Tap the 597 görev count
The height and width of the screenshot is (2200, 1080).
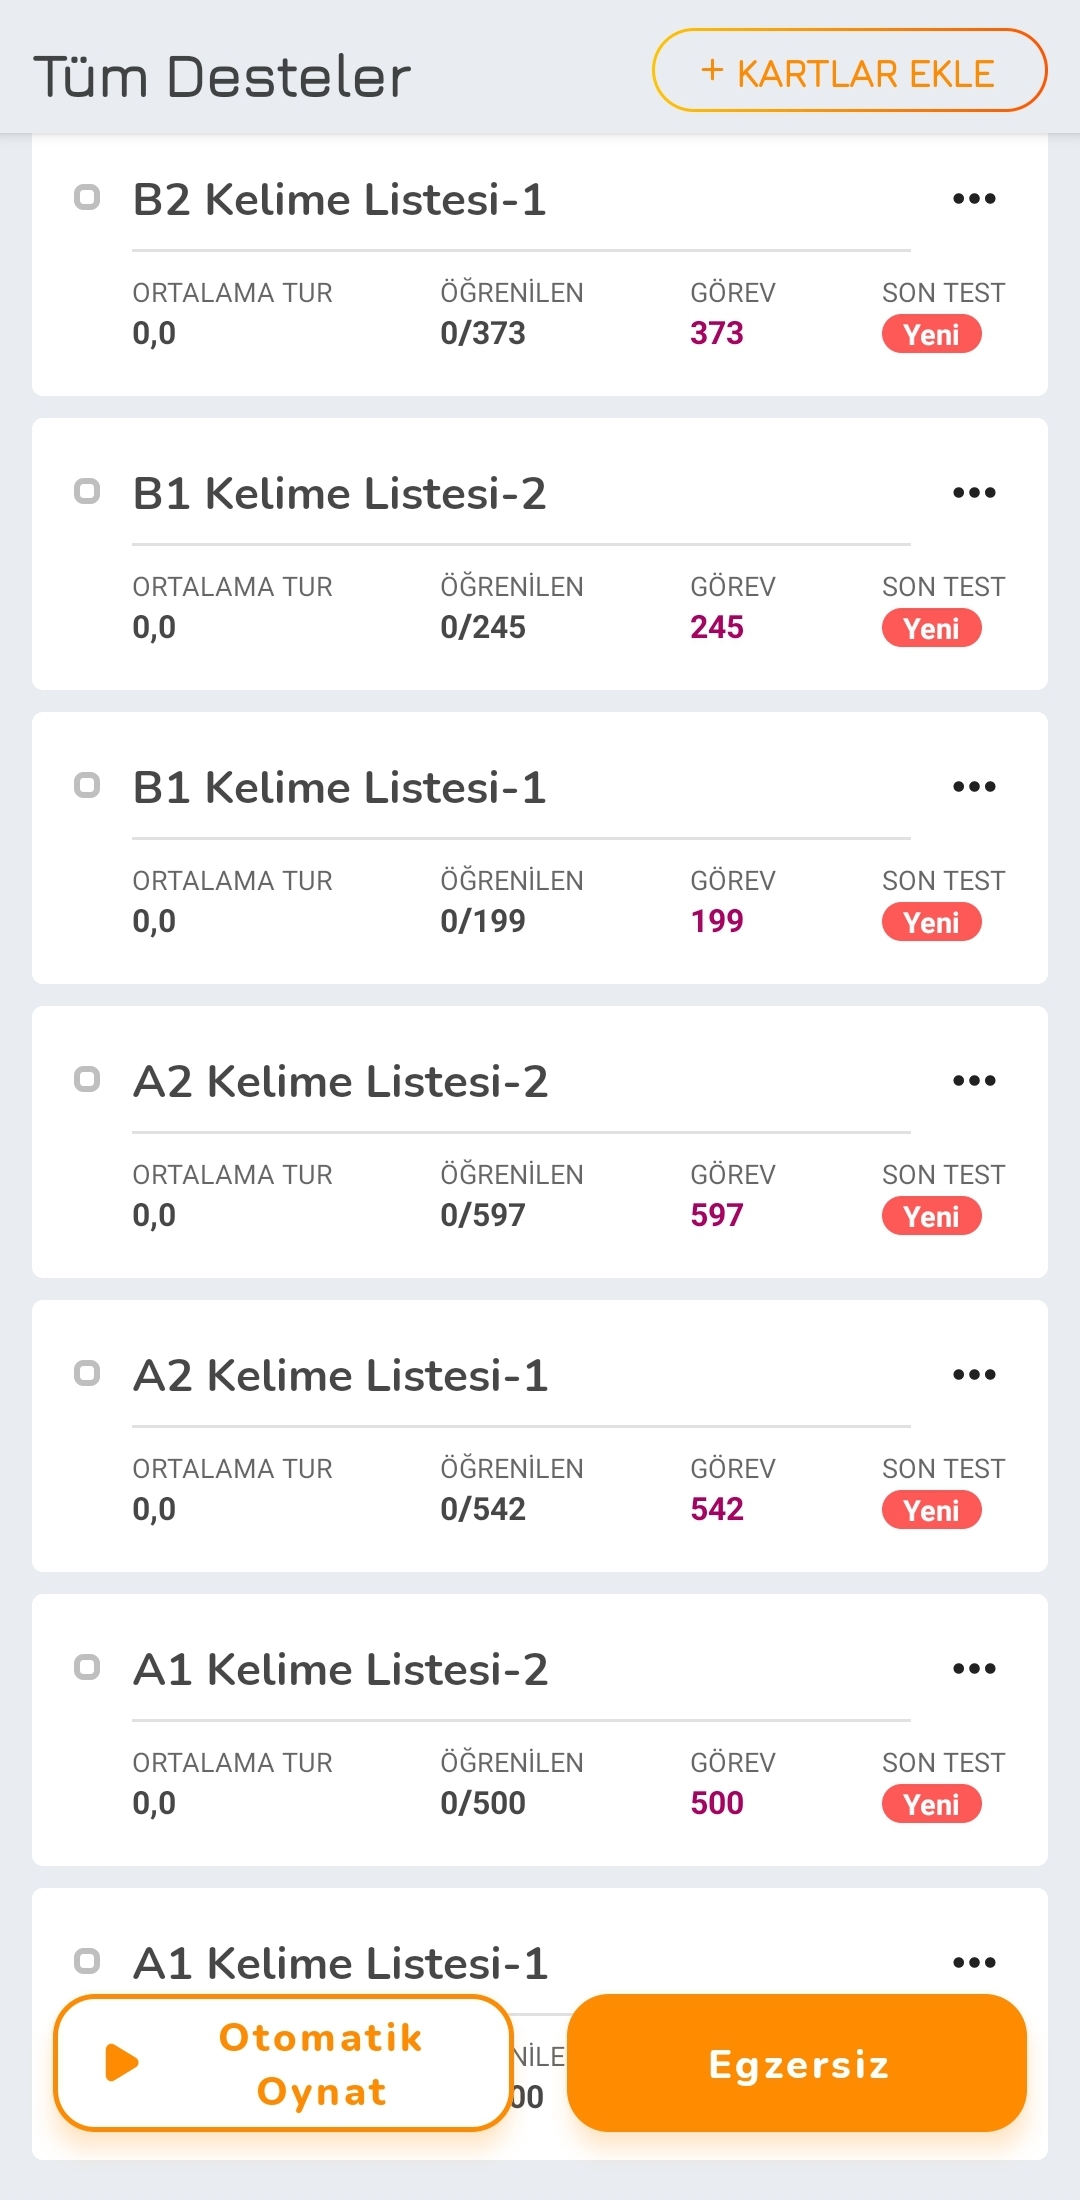(x=717, y=1215)
